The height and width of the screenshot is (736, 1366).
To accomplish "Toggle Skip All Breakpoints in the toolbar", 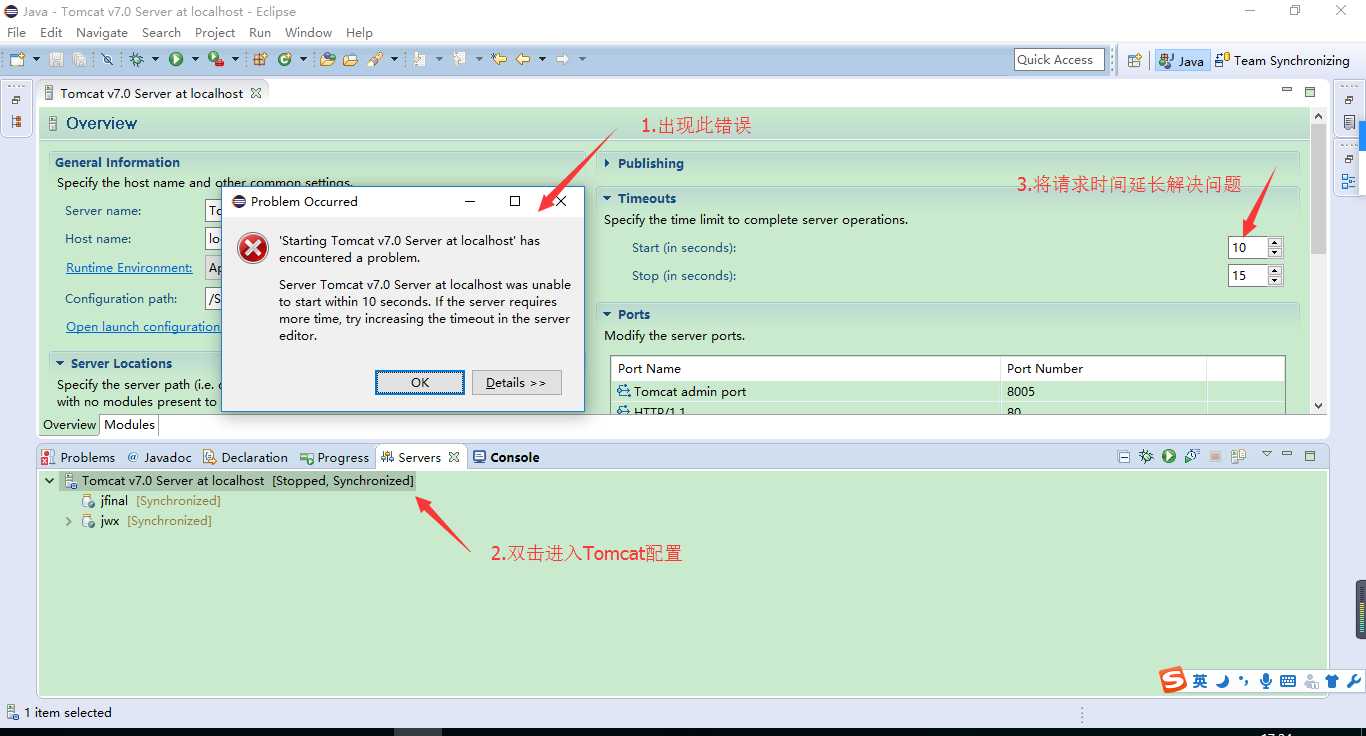I will [x=107, y=60].
